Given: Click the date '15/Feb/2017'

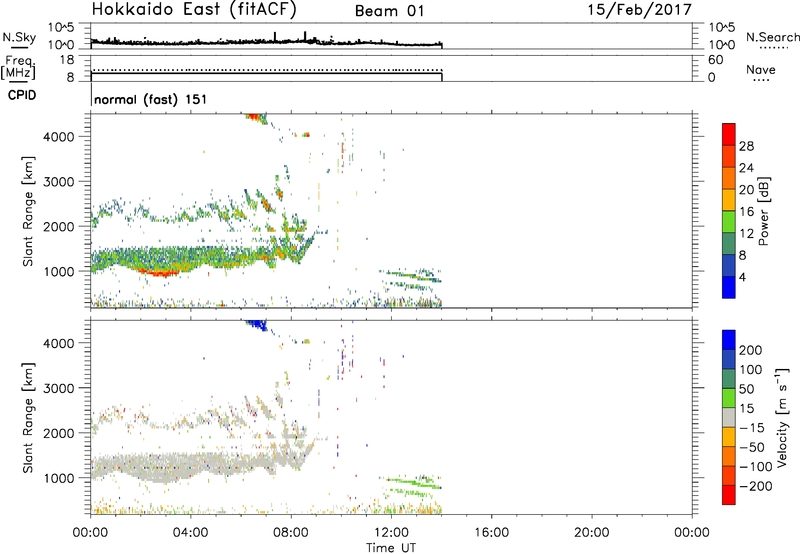Looking at the screenshot, I should point(639,10).
